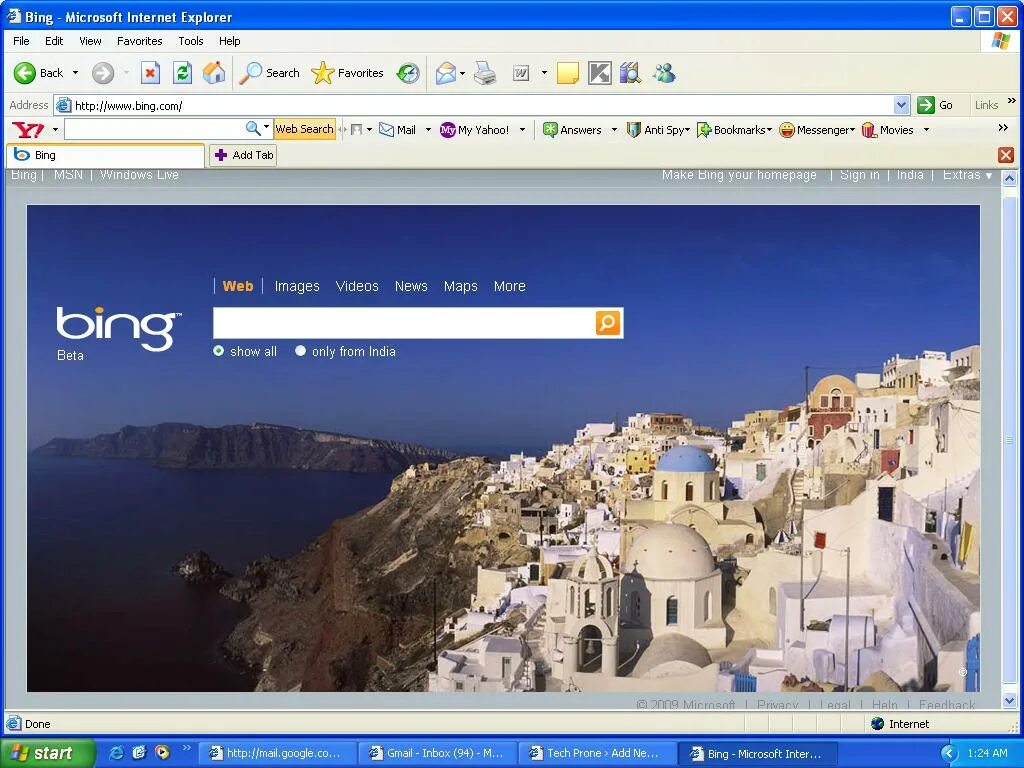Open Yahoo Answers toolbar button
Image resolution: width=1024 pixels, height=768 pixels.
point(572,130)
